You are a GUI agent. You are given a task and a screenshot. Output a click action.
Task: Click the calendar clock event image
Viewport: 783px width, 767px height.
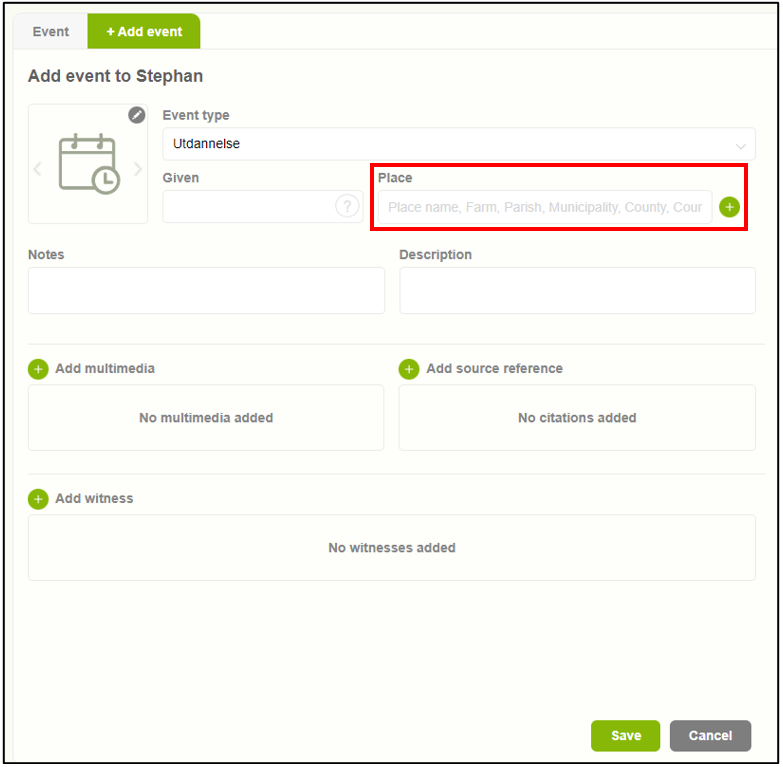(x=88, y=165)
